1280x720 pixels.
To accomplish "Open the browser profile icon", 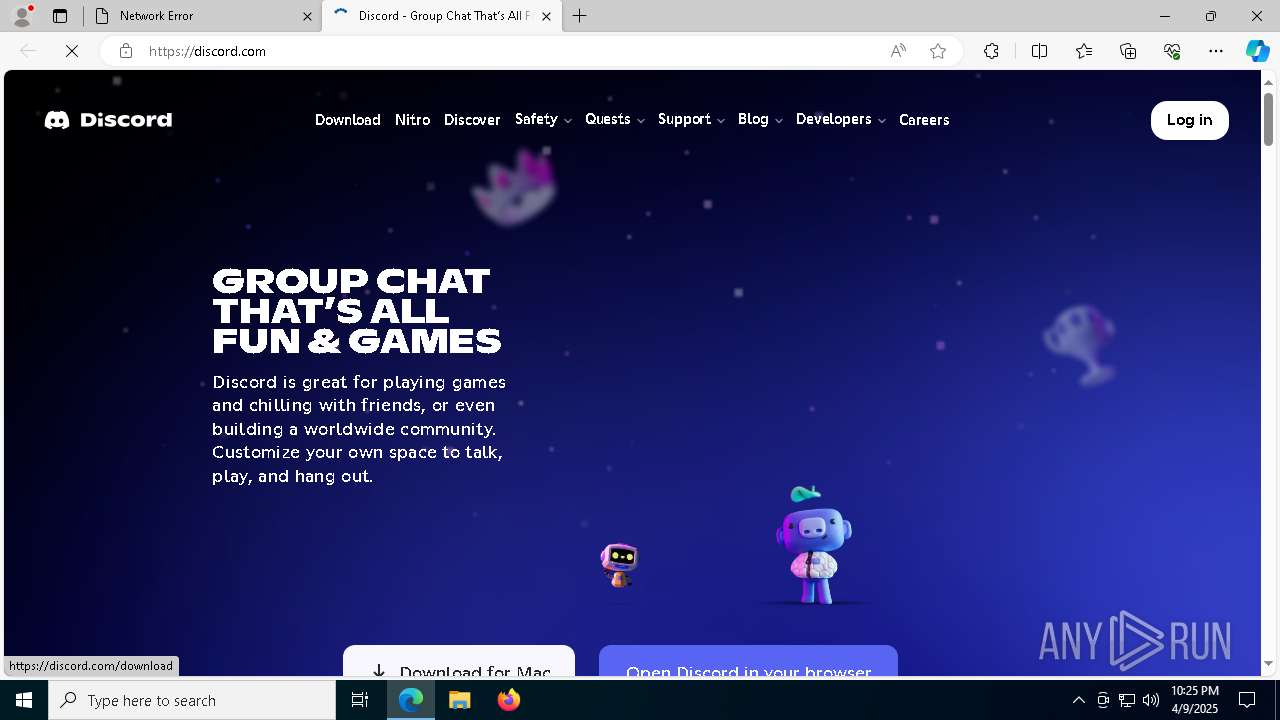I will 21,16.
